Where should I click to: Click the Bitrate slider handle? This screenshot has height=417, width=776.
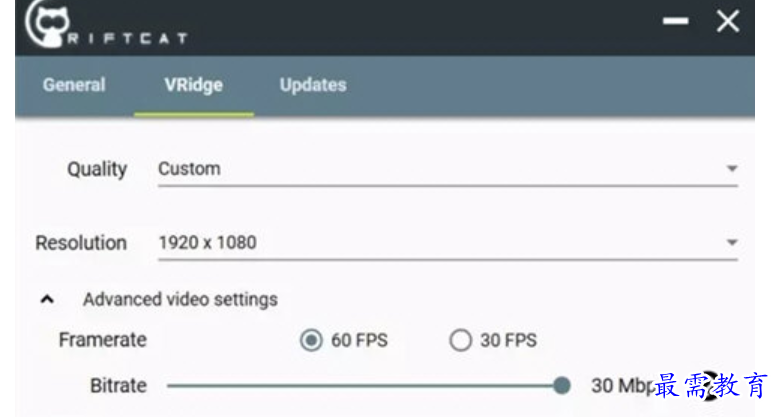(x=562, y=385)
